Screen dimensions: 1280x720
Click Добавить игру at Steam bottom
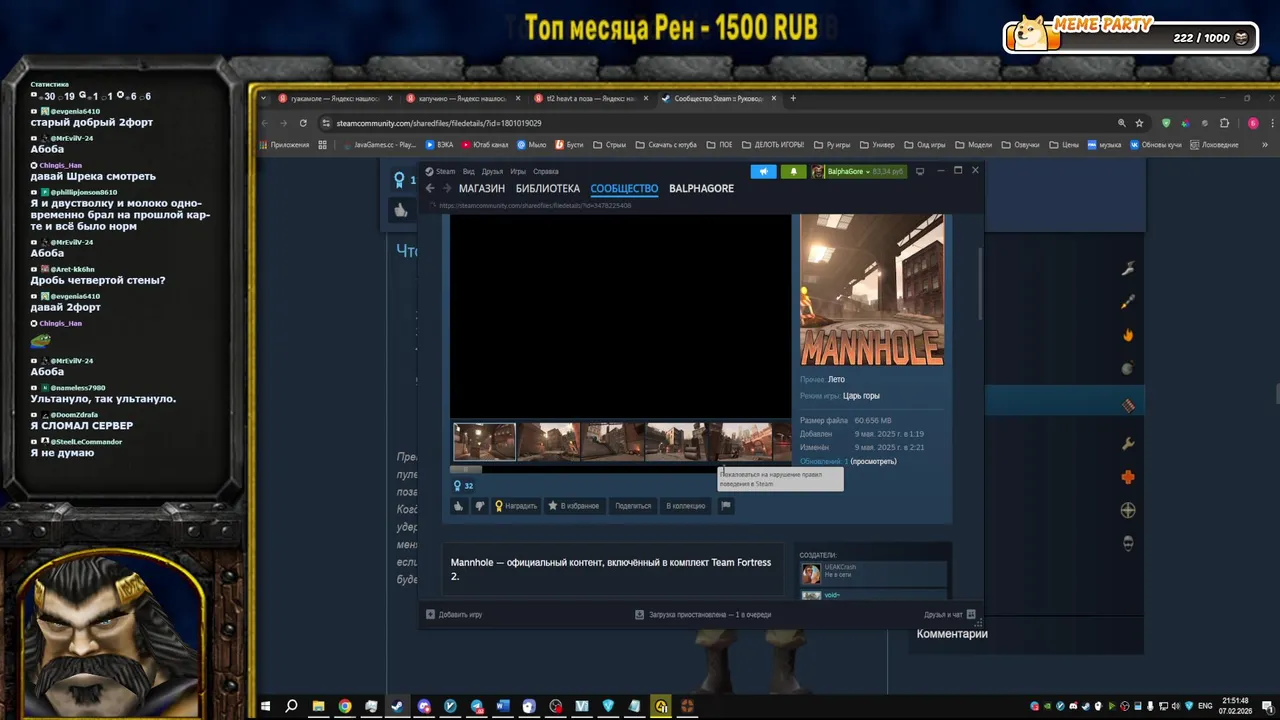454,615
